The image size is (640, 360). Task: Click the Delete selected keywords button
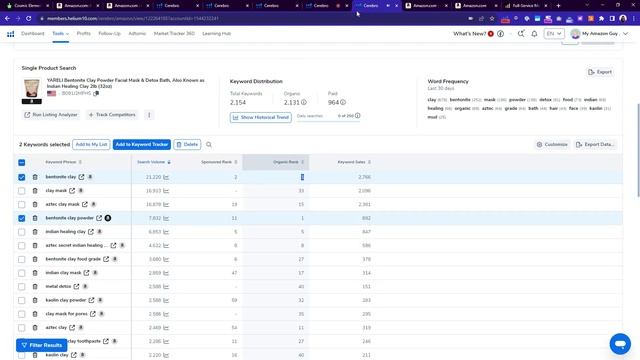187,144
